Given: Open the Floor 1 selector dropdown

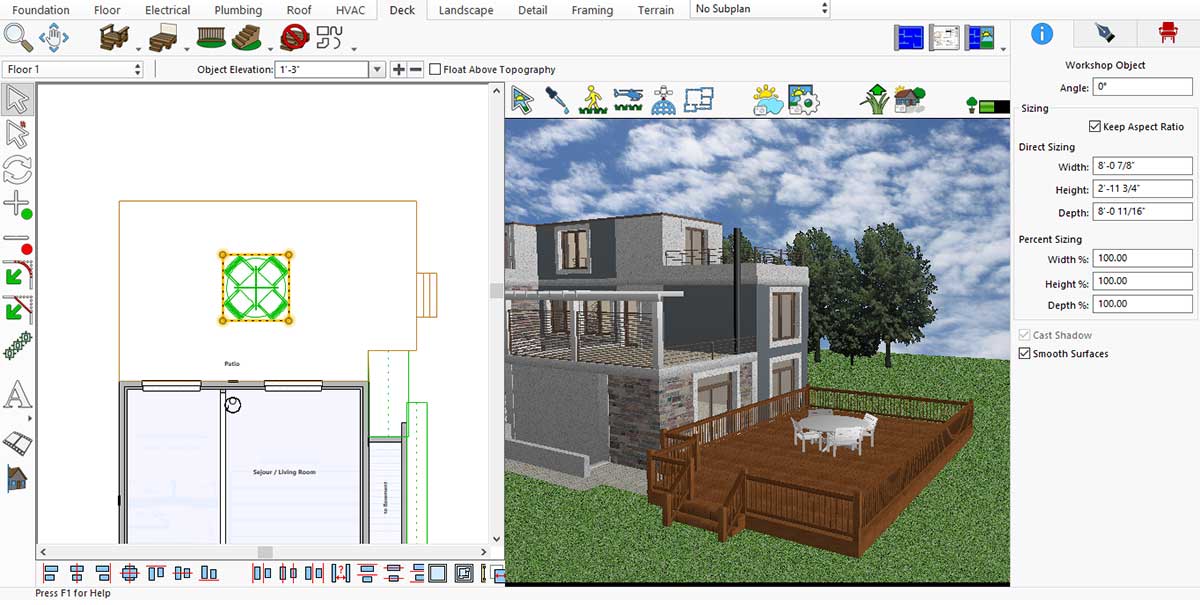Looking at the screenshot, I should click(x=74, y=70).
